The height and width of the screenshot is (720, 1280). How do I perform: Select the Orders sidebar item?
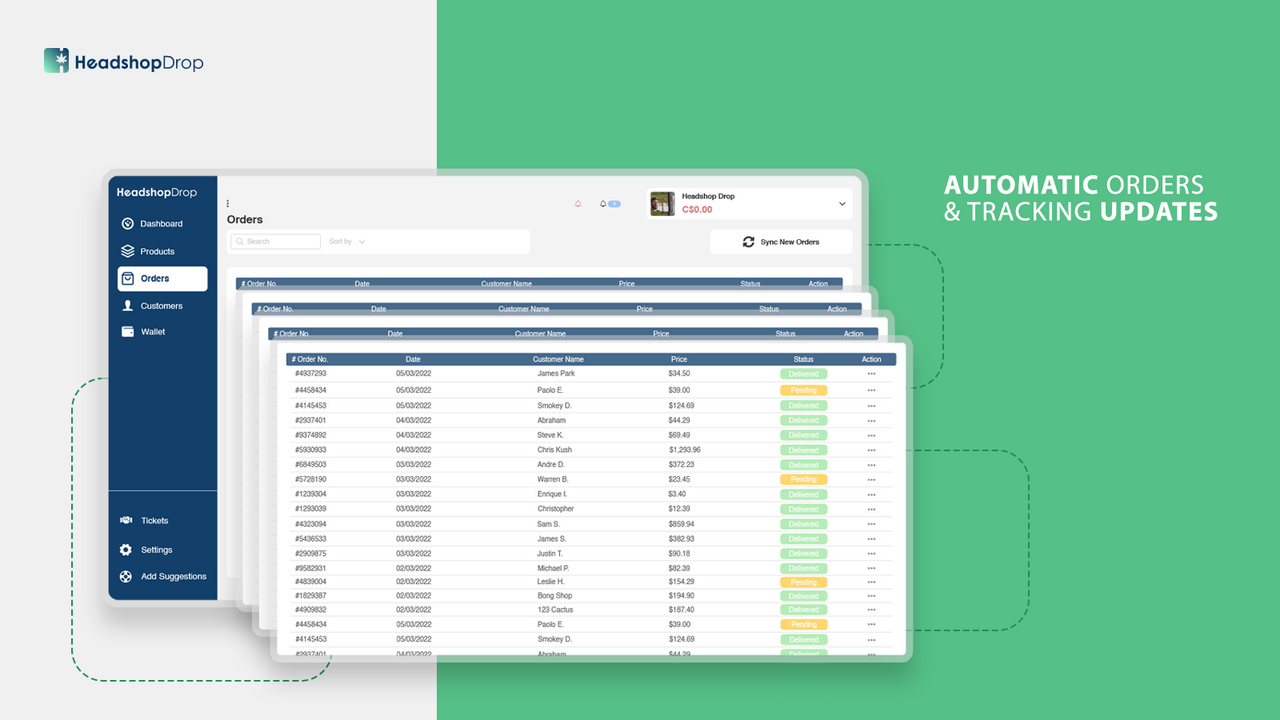coord(162,279)
